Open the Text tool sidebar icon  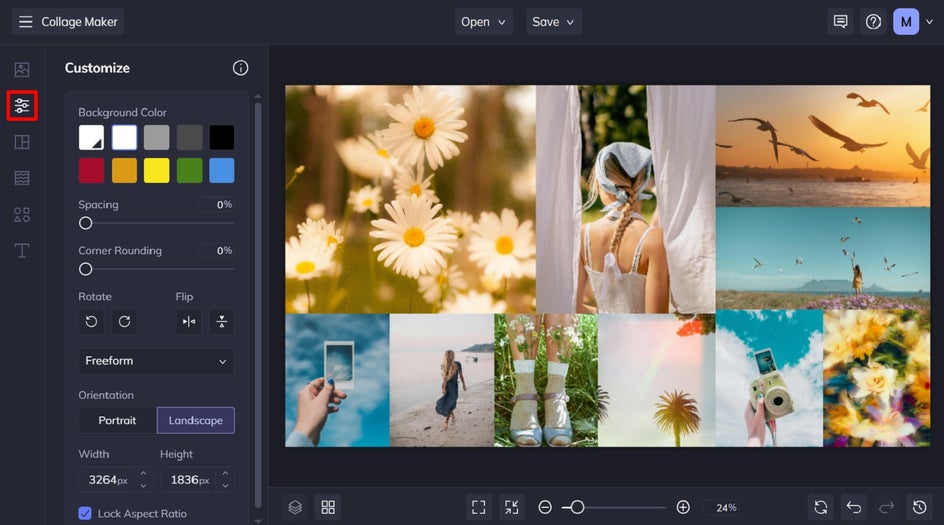click(22, 250)
